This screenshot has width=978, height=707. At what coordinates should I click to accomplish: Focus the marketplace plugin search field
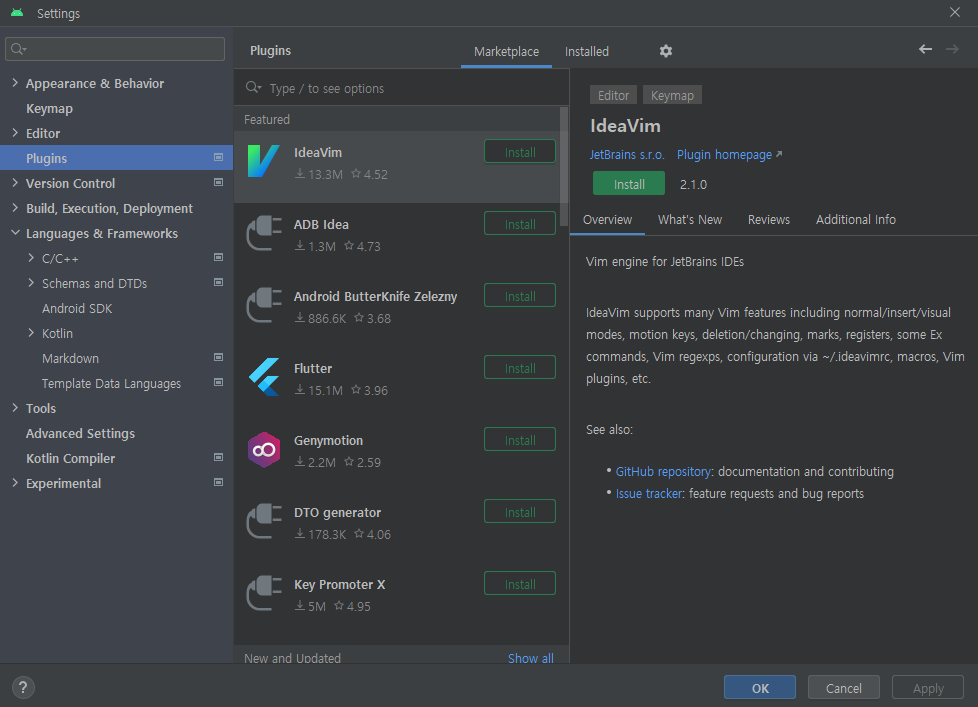point(402,88)
